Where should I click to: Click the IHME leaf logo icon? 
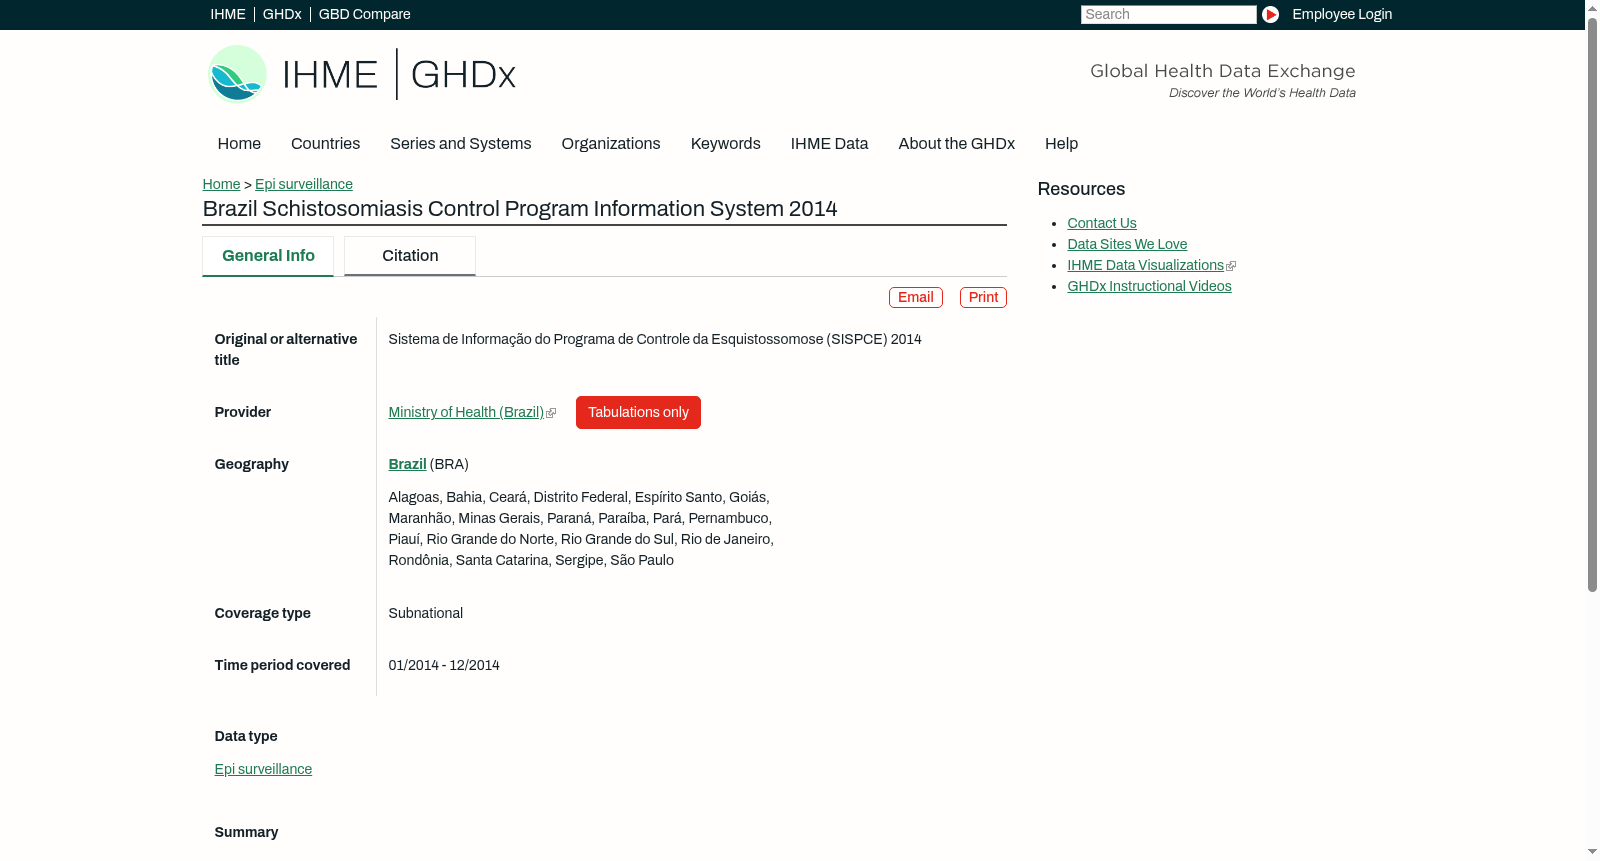(237, 74)
